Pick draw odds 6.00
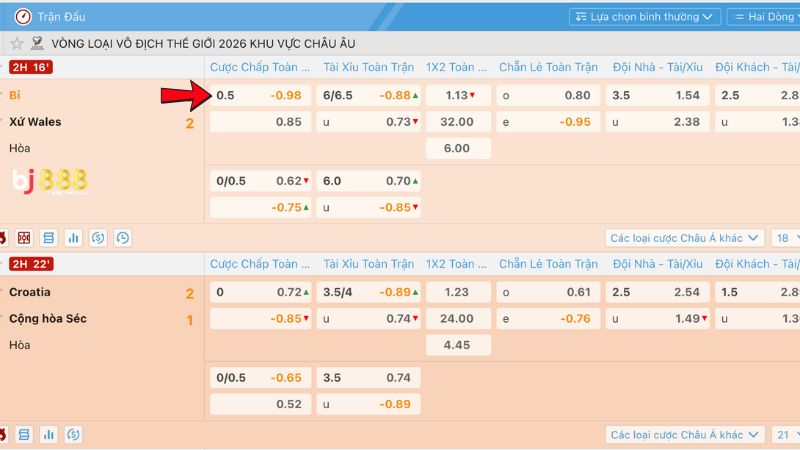Image resolution: width=800 pixels, height=450 pixels. click(458, 148)
